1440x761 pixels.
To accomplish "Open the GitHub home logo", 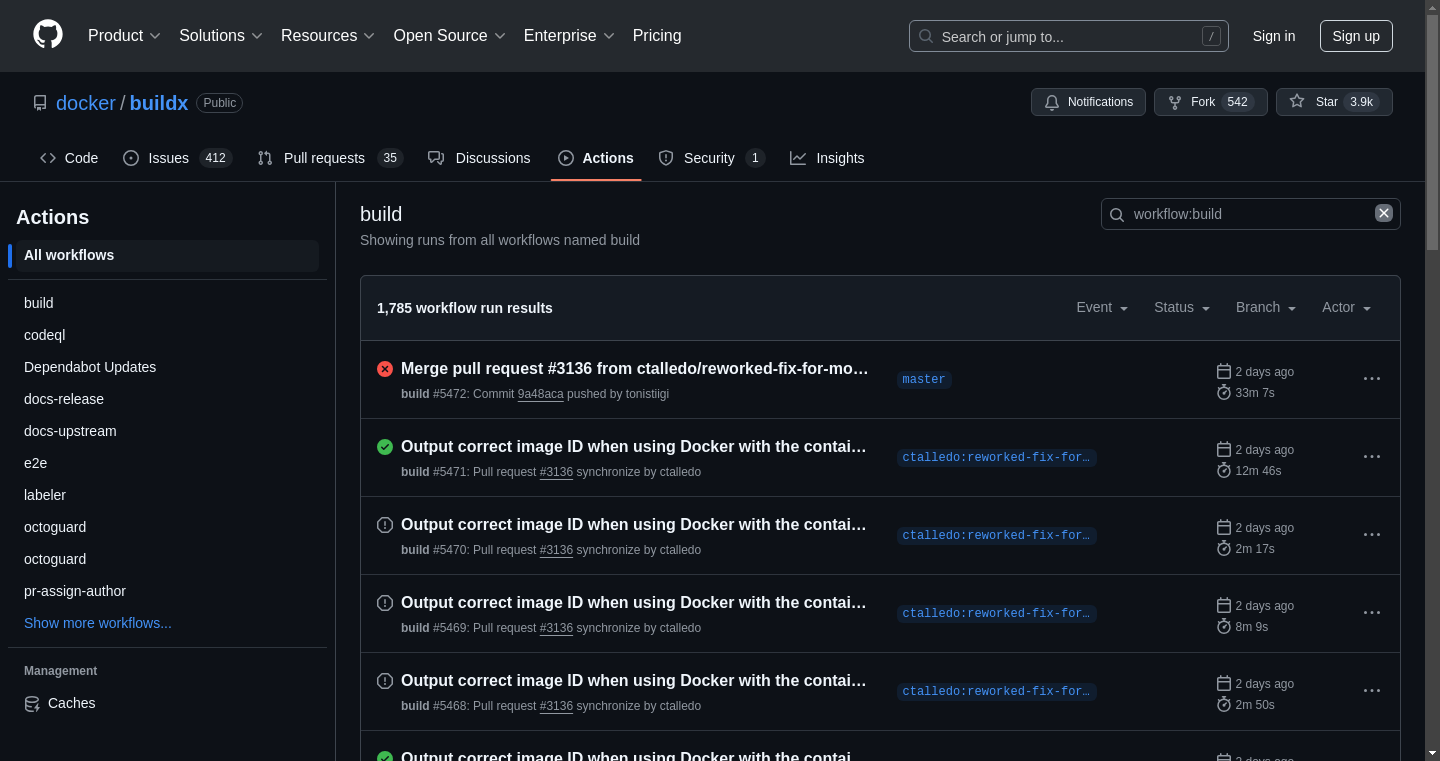I will (x=48, y=35).
